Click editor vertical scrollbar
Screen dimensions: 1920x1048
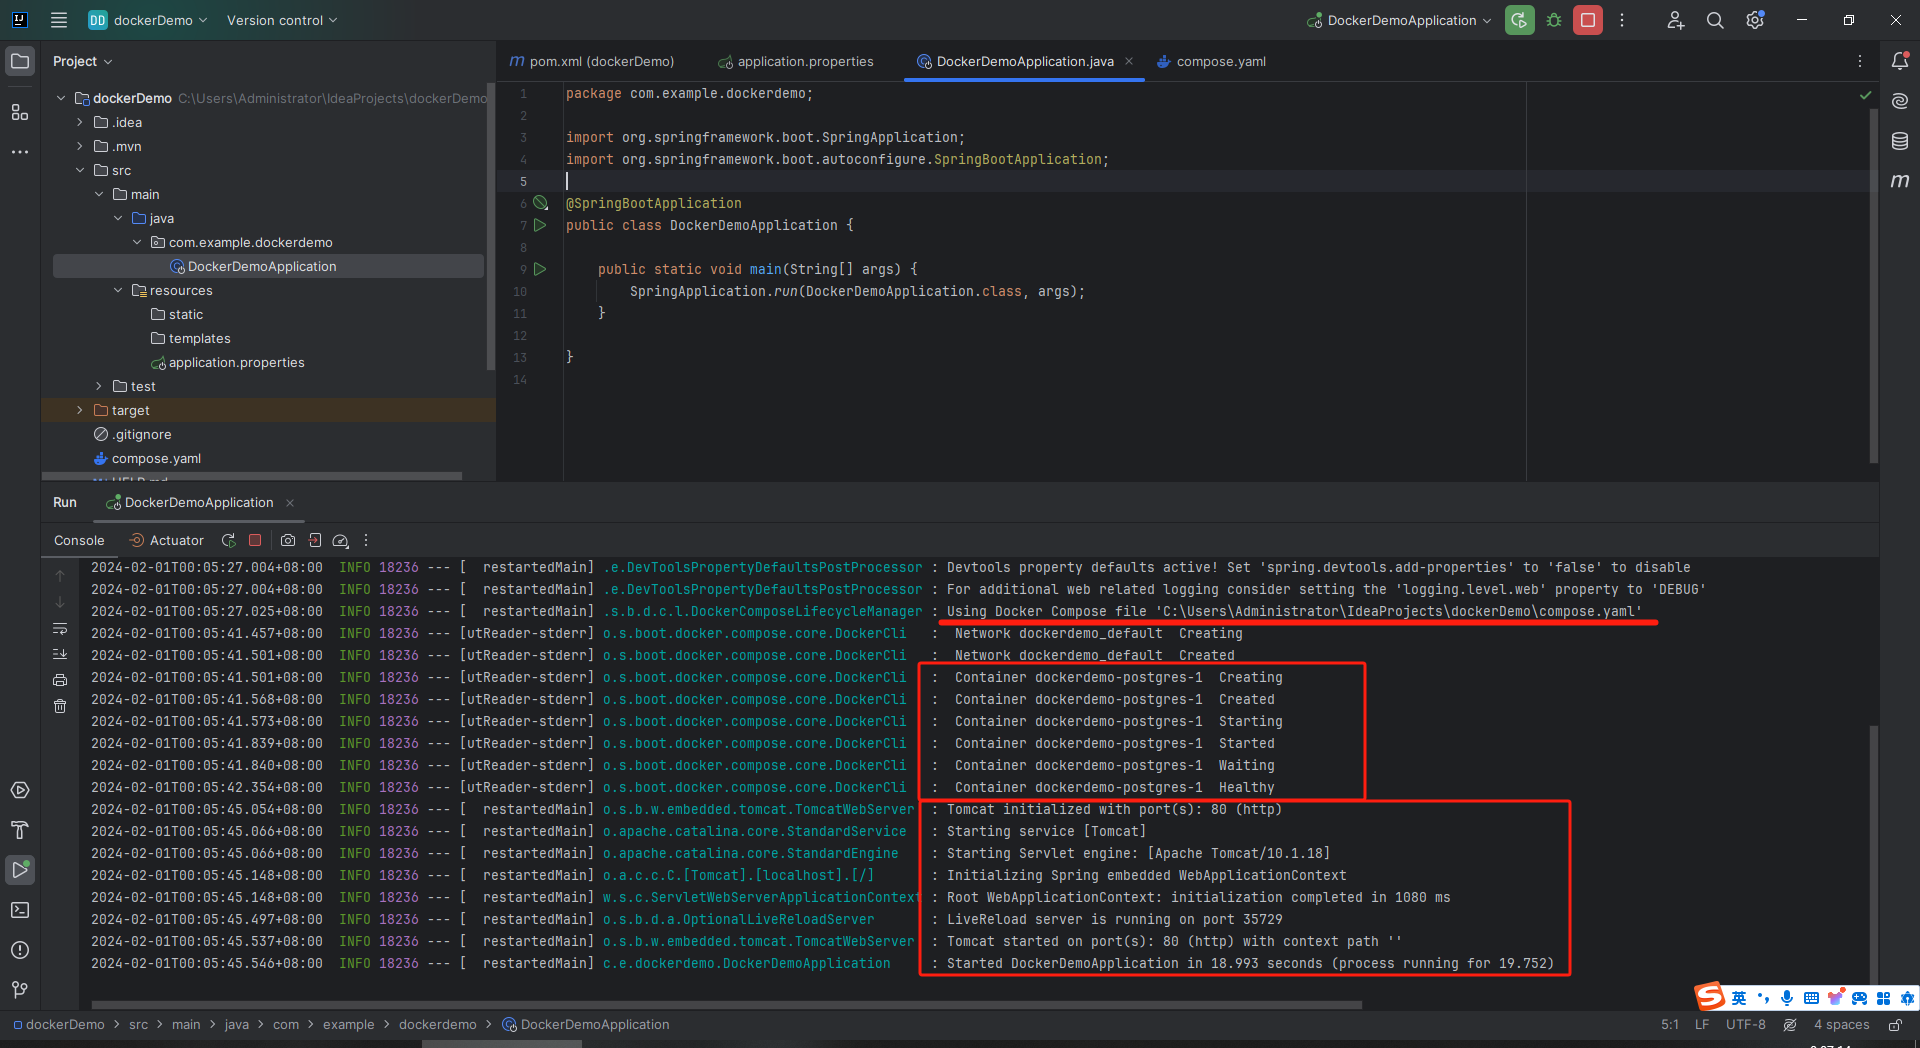(x=1874, y=285)
